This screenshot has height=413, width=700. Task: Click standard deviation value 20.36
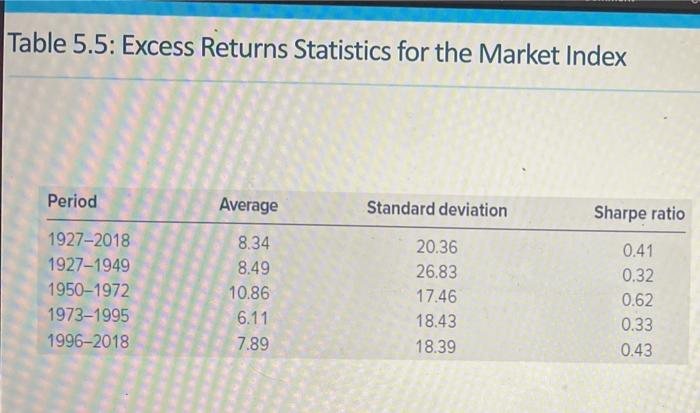click(x=437, y=247)
